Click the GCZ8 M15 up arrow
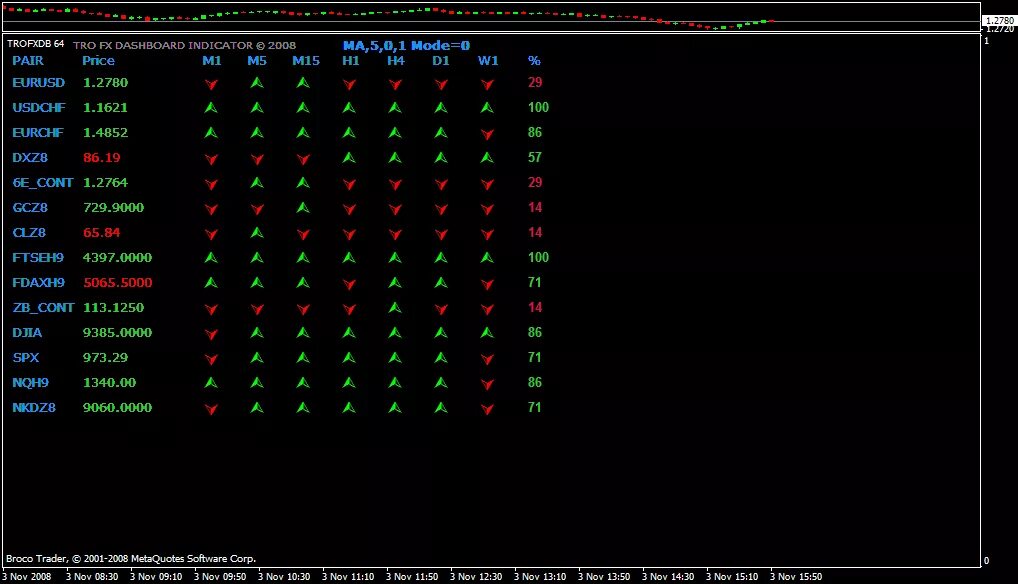 pos(303,208)
